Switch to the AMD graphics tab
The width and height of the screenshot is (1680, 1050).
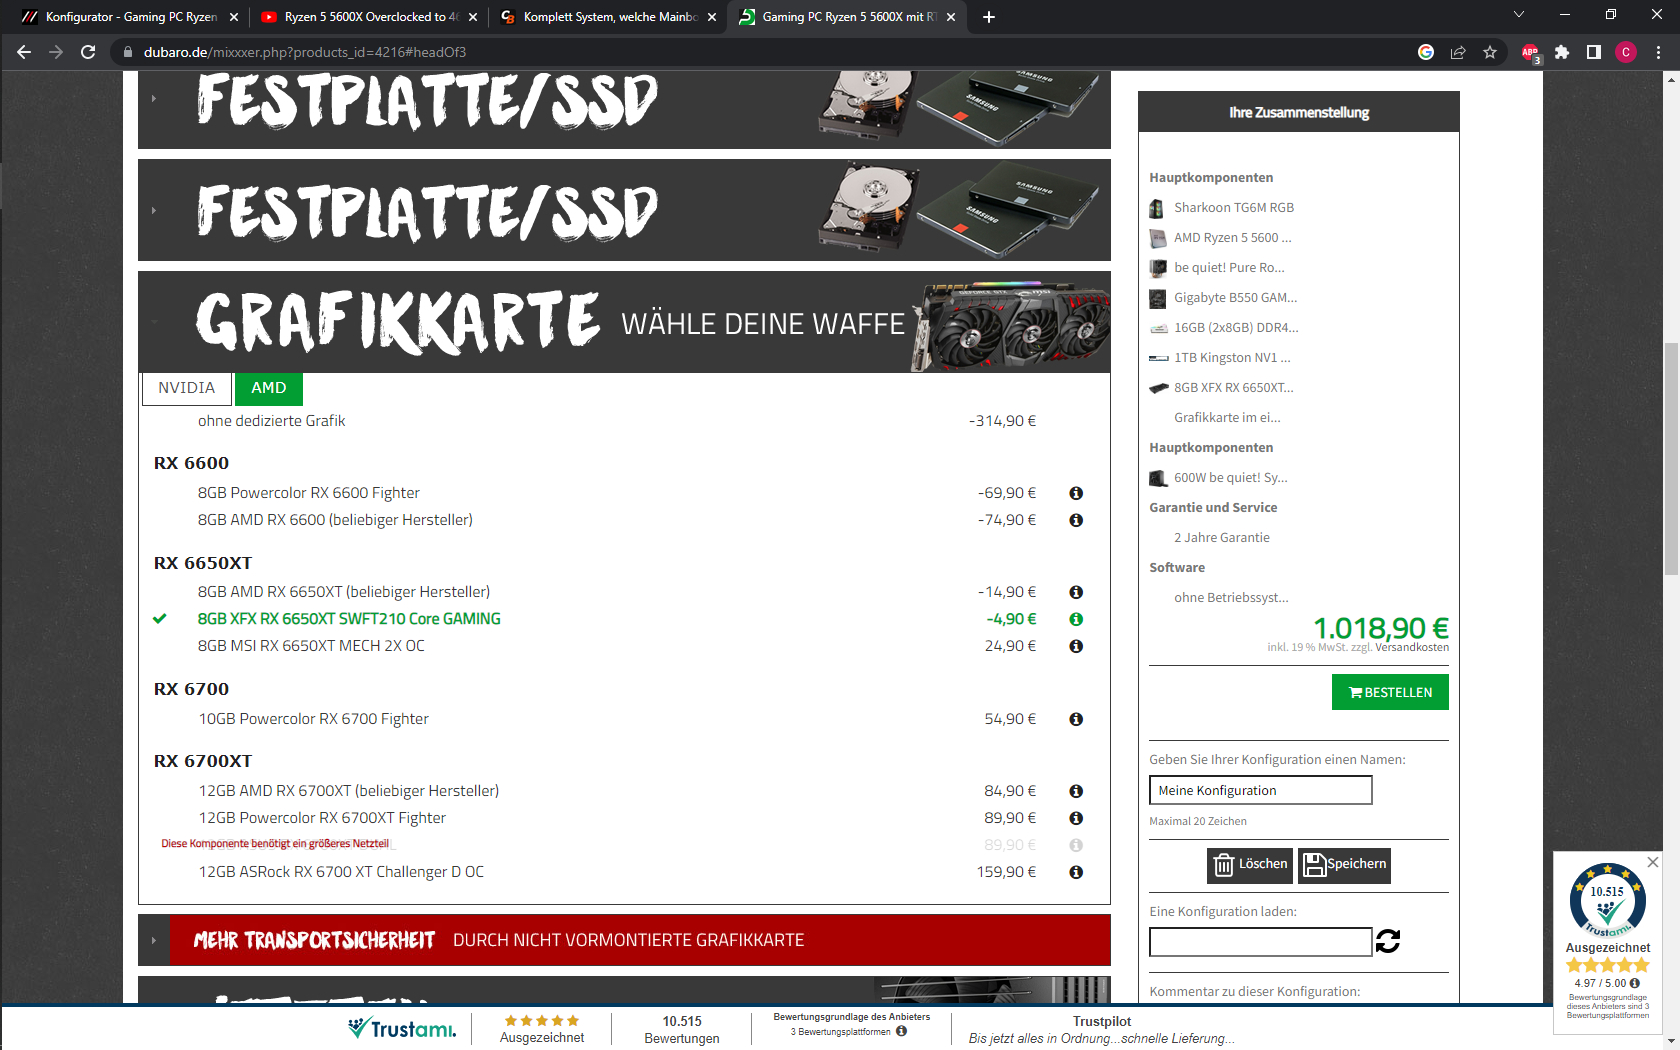click(x=269, y=388)
